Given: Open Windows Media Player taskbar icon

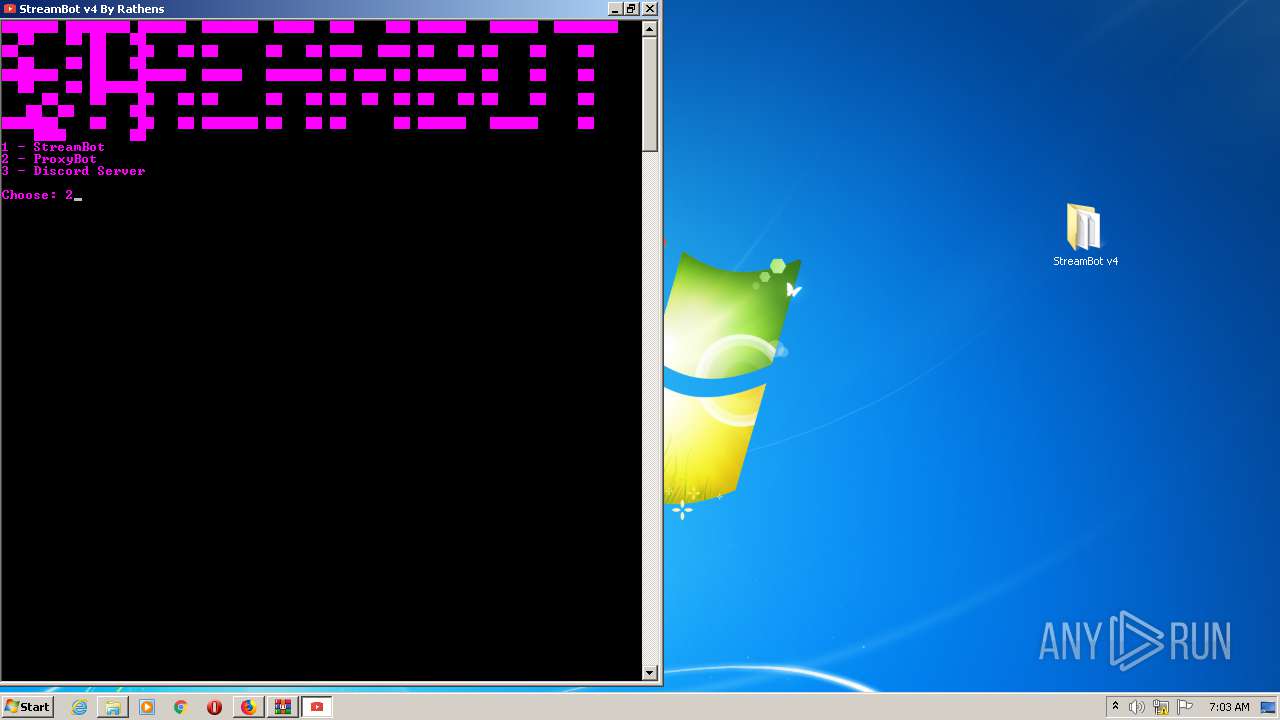Looking at the screenshot, I should pyautogui.click(x=147, y=707).
